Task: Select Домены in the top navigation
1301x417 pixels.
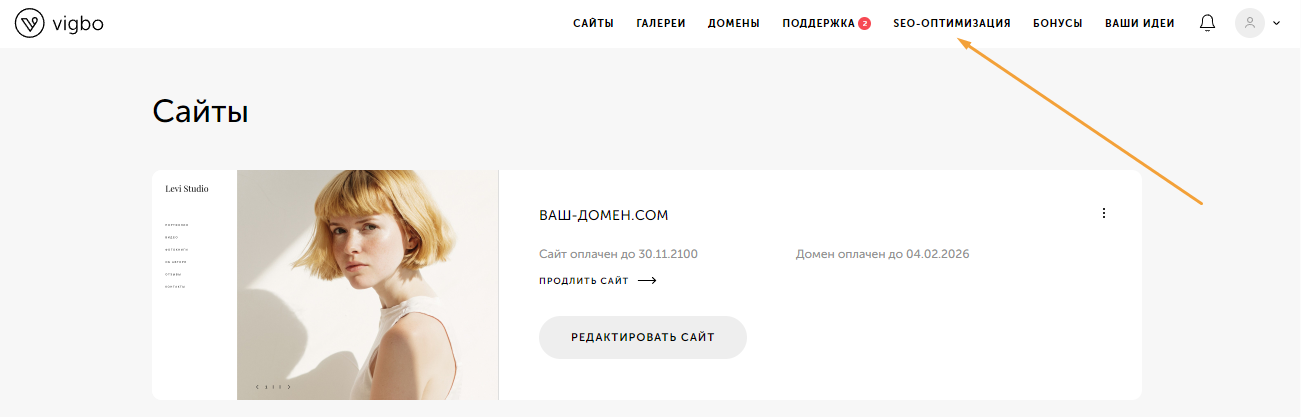Action: (x=734, y=23)
